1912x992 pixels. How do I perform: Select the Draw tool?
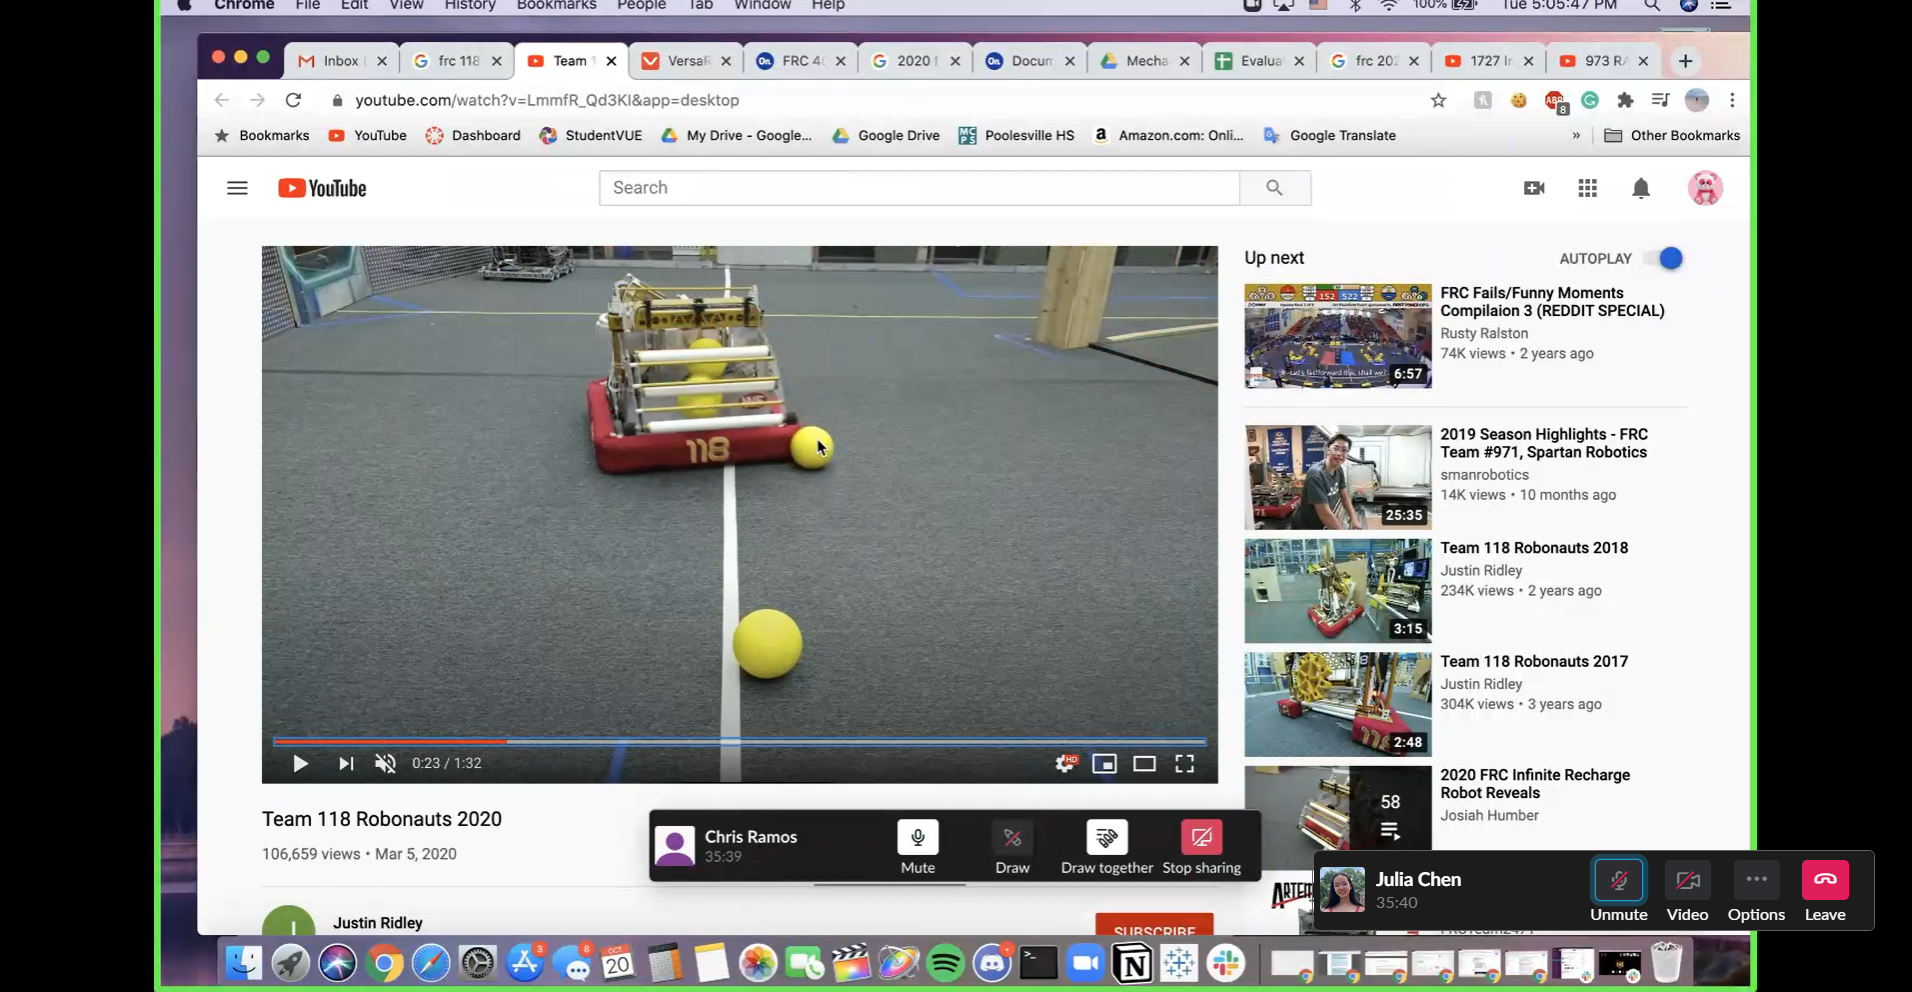pyautogui.click(x=1012, y=848)
